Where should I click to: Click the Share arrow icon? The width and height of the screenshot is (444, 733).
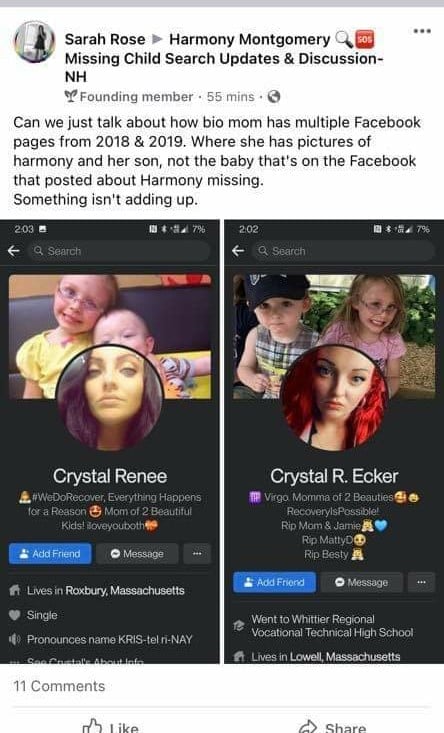[x=308, y=726]
